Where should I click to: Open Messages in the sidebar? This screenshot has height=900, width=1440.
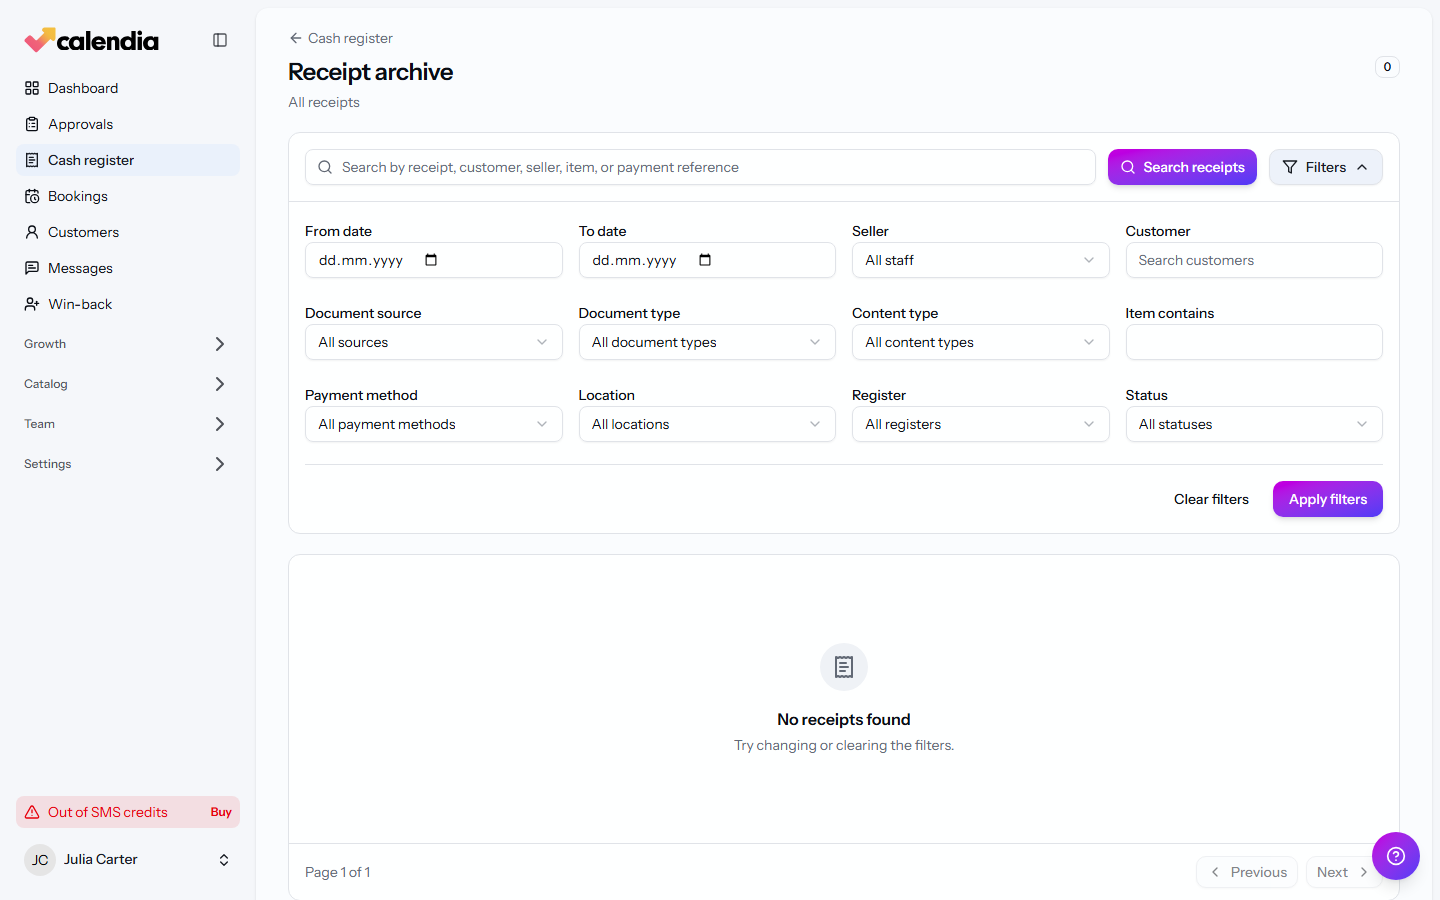tap(128, 268)
